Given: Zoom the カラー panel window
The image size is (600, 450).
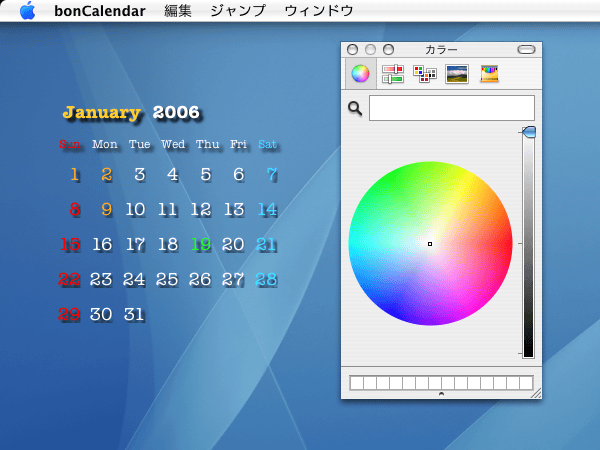Looking at the screenshot, I should click(x=388, y=50).
